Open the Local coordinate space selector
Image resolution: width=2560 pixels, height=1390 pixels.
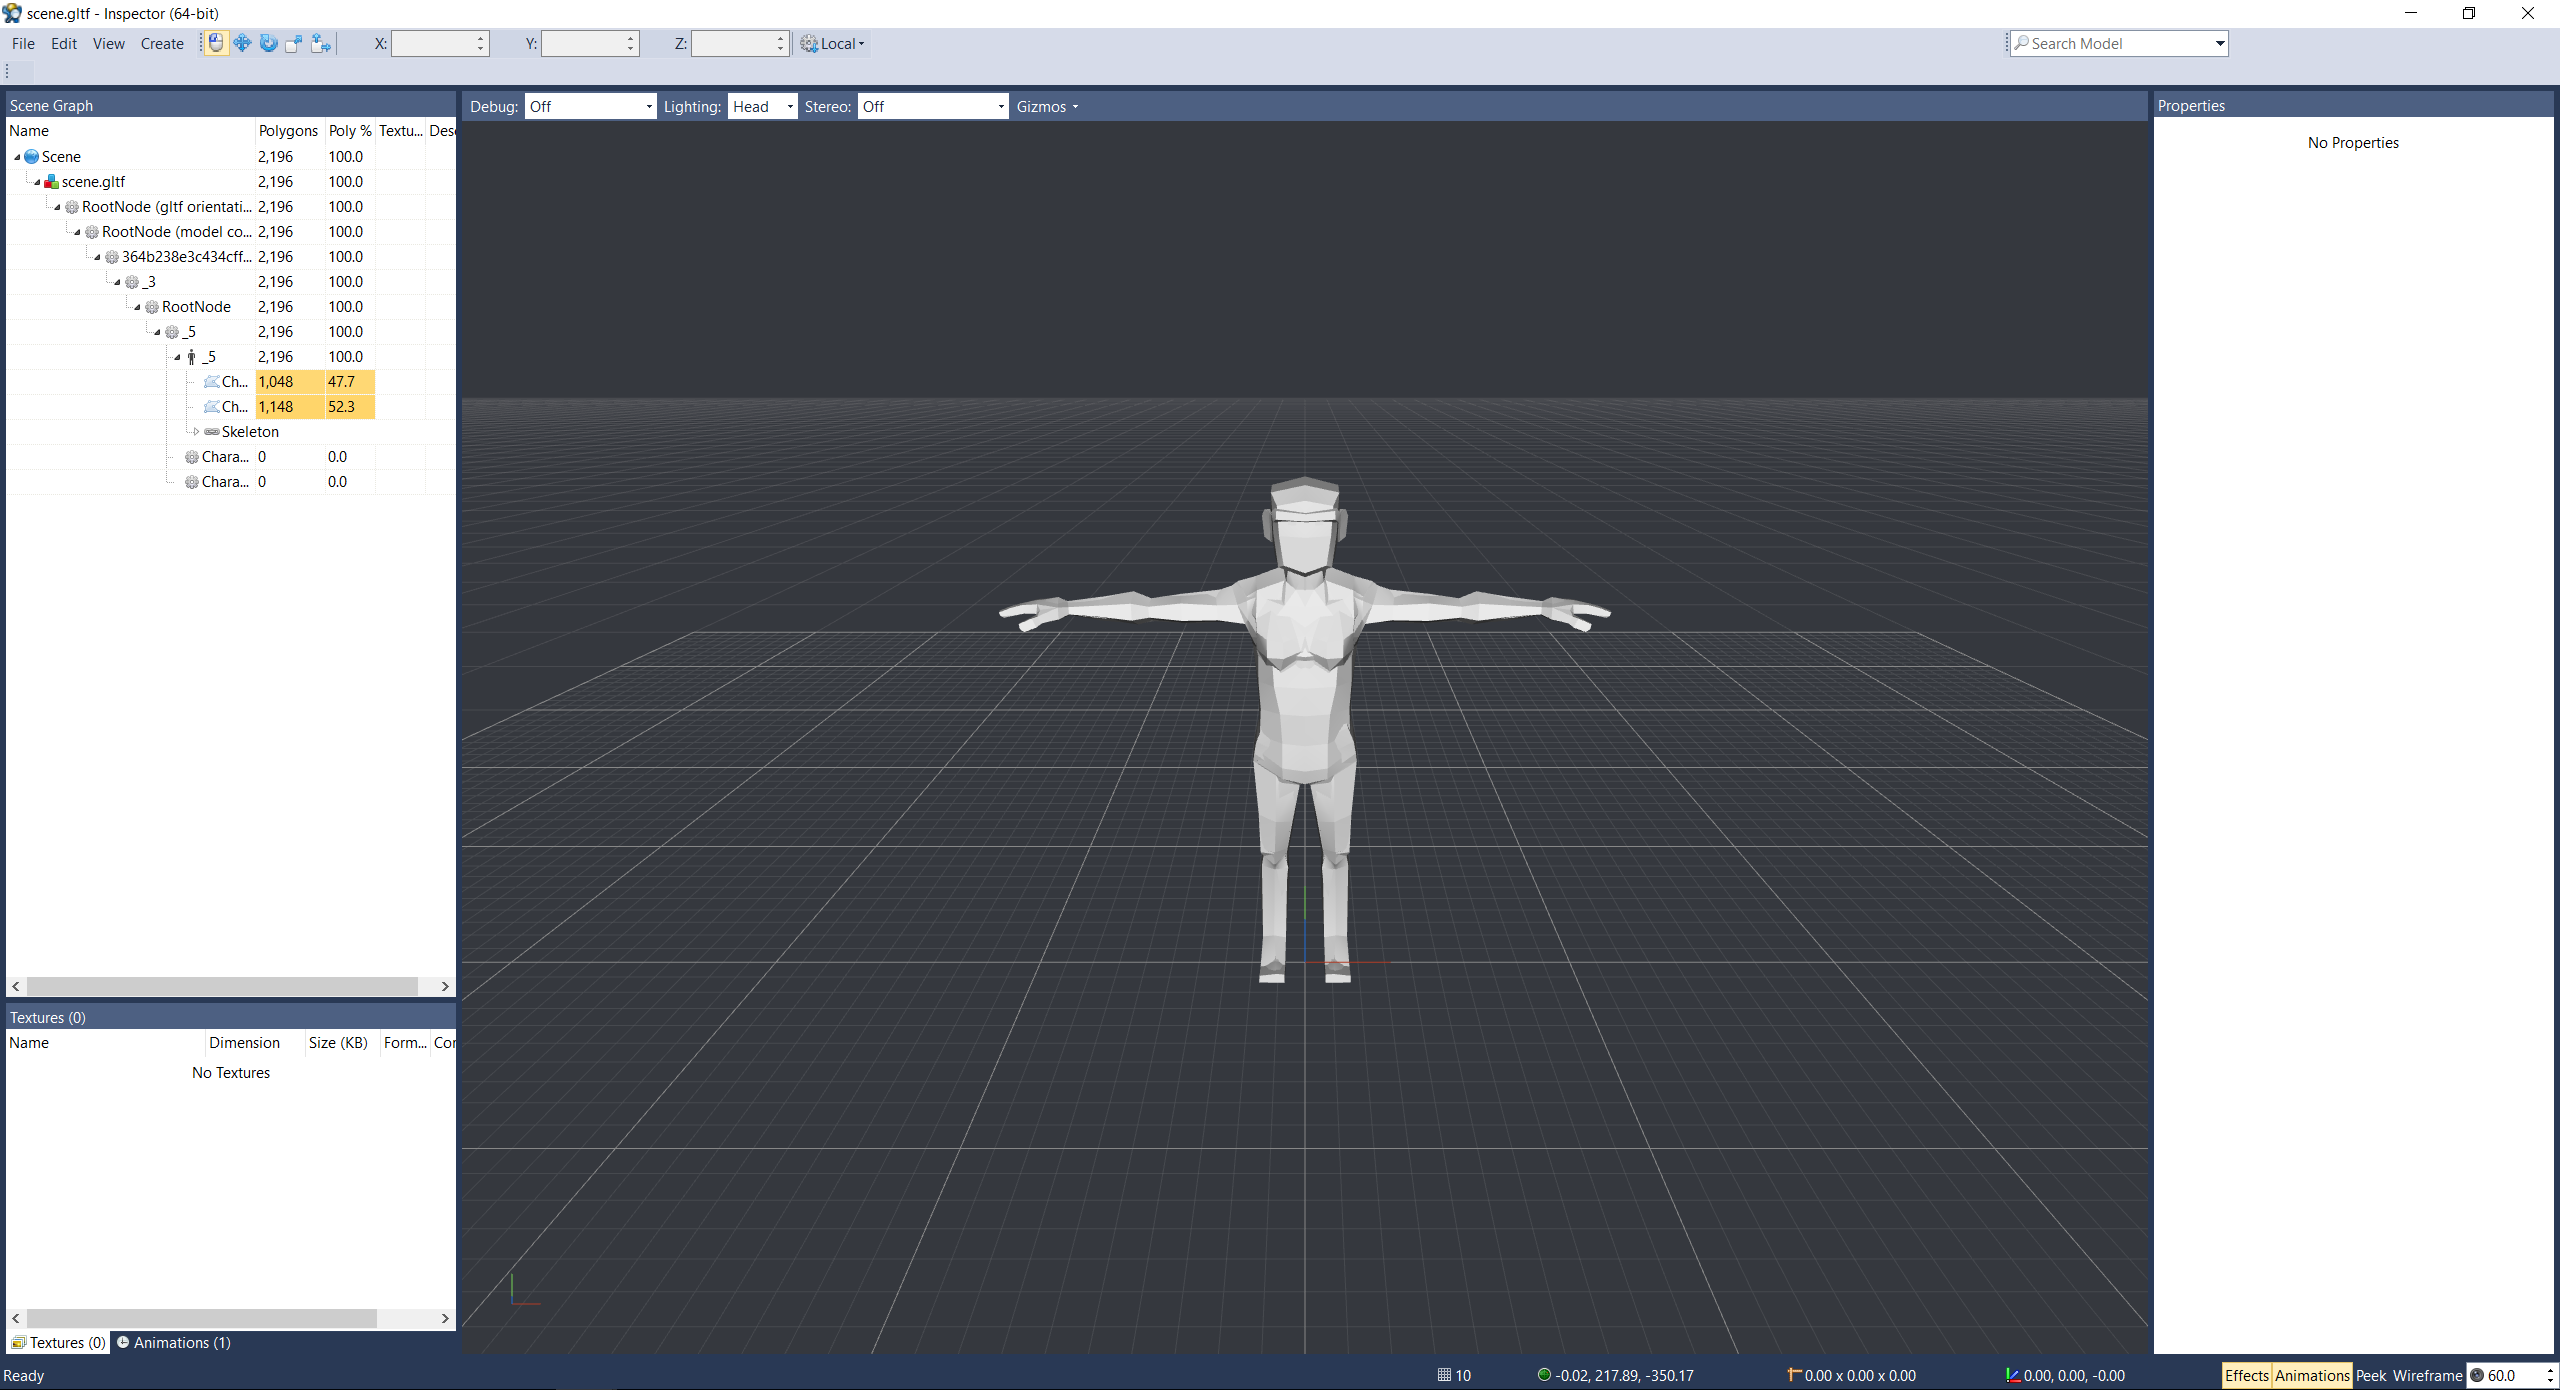(x=834, y=44)
